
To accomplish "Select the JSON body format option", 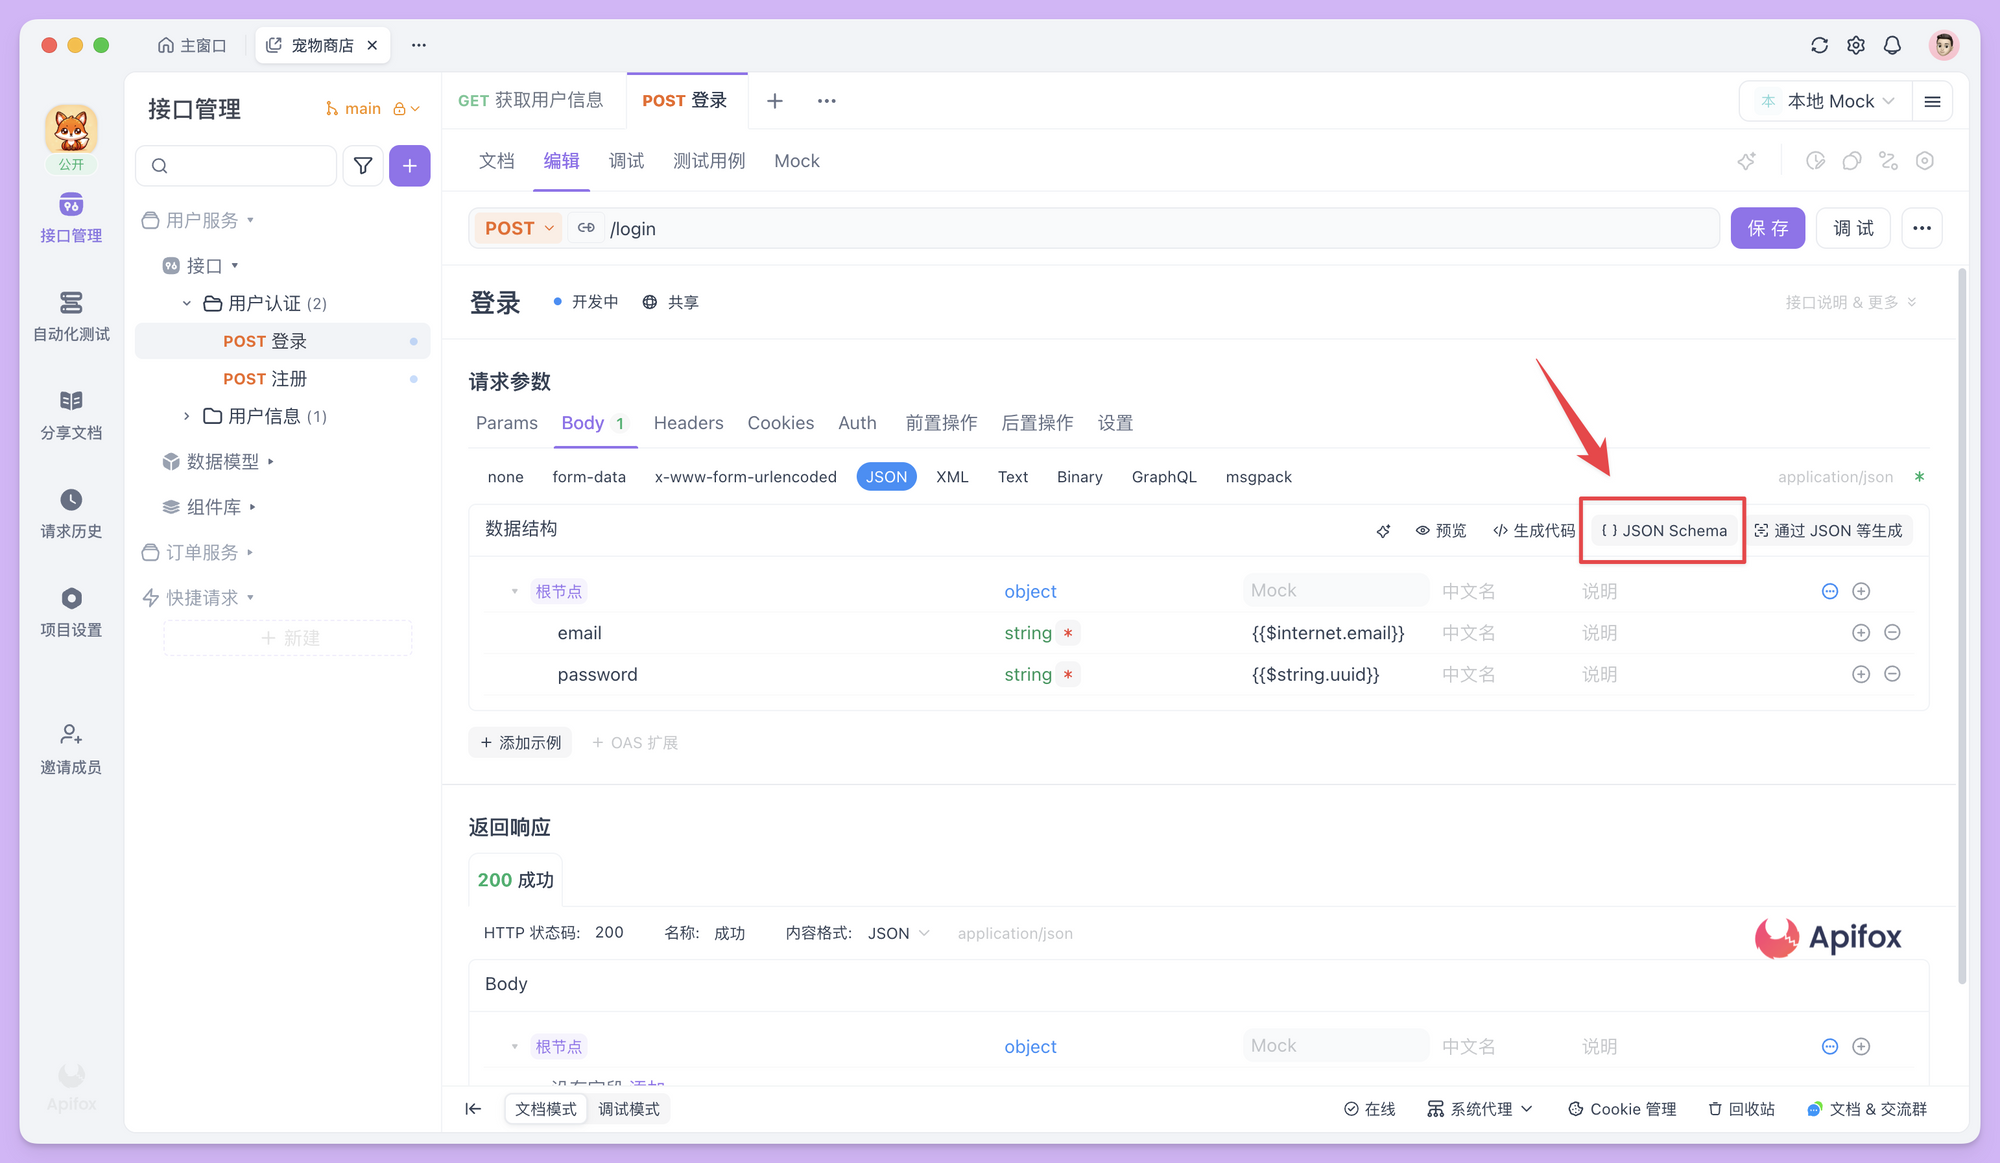I will pos(886,477).
